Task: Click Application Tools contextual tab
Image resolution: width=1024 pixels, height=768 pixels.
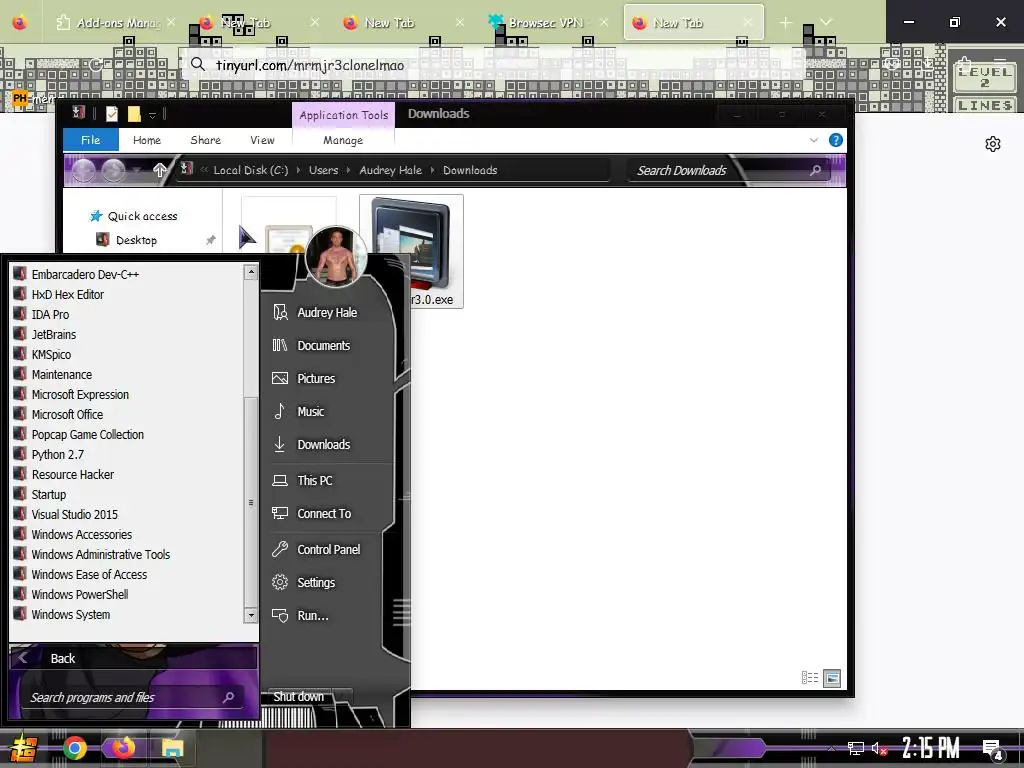Action: tap(344, 115)
